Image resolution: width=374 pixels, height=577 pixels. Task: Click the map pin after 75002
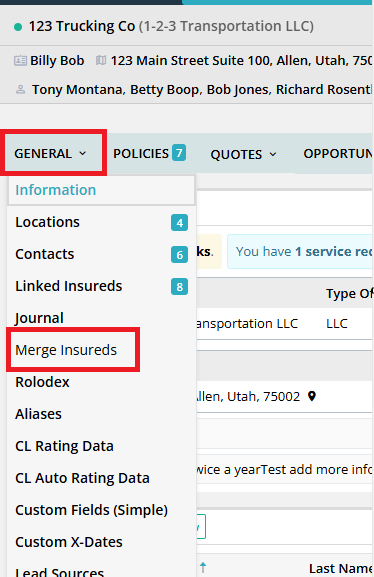(312, 396)
